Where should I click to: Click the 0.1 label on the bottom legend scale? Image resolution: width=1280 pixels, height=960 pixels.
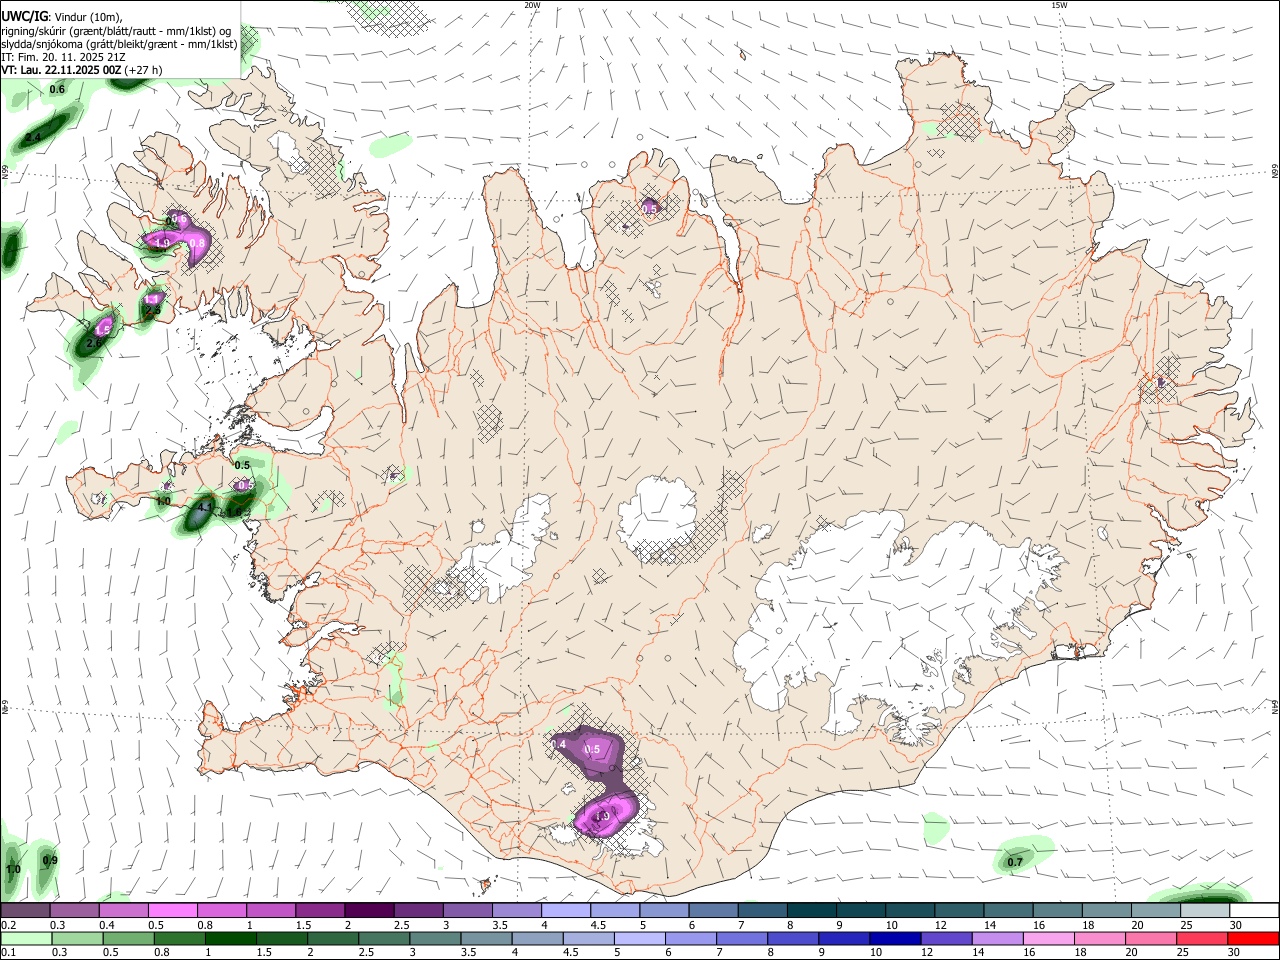tap(8, 953)
